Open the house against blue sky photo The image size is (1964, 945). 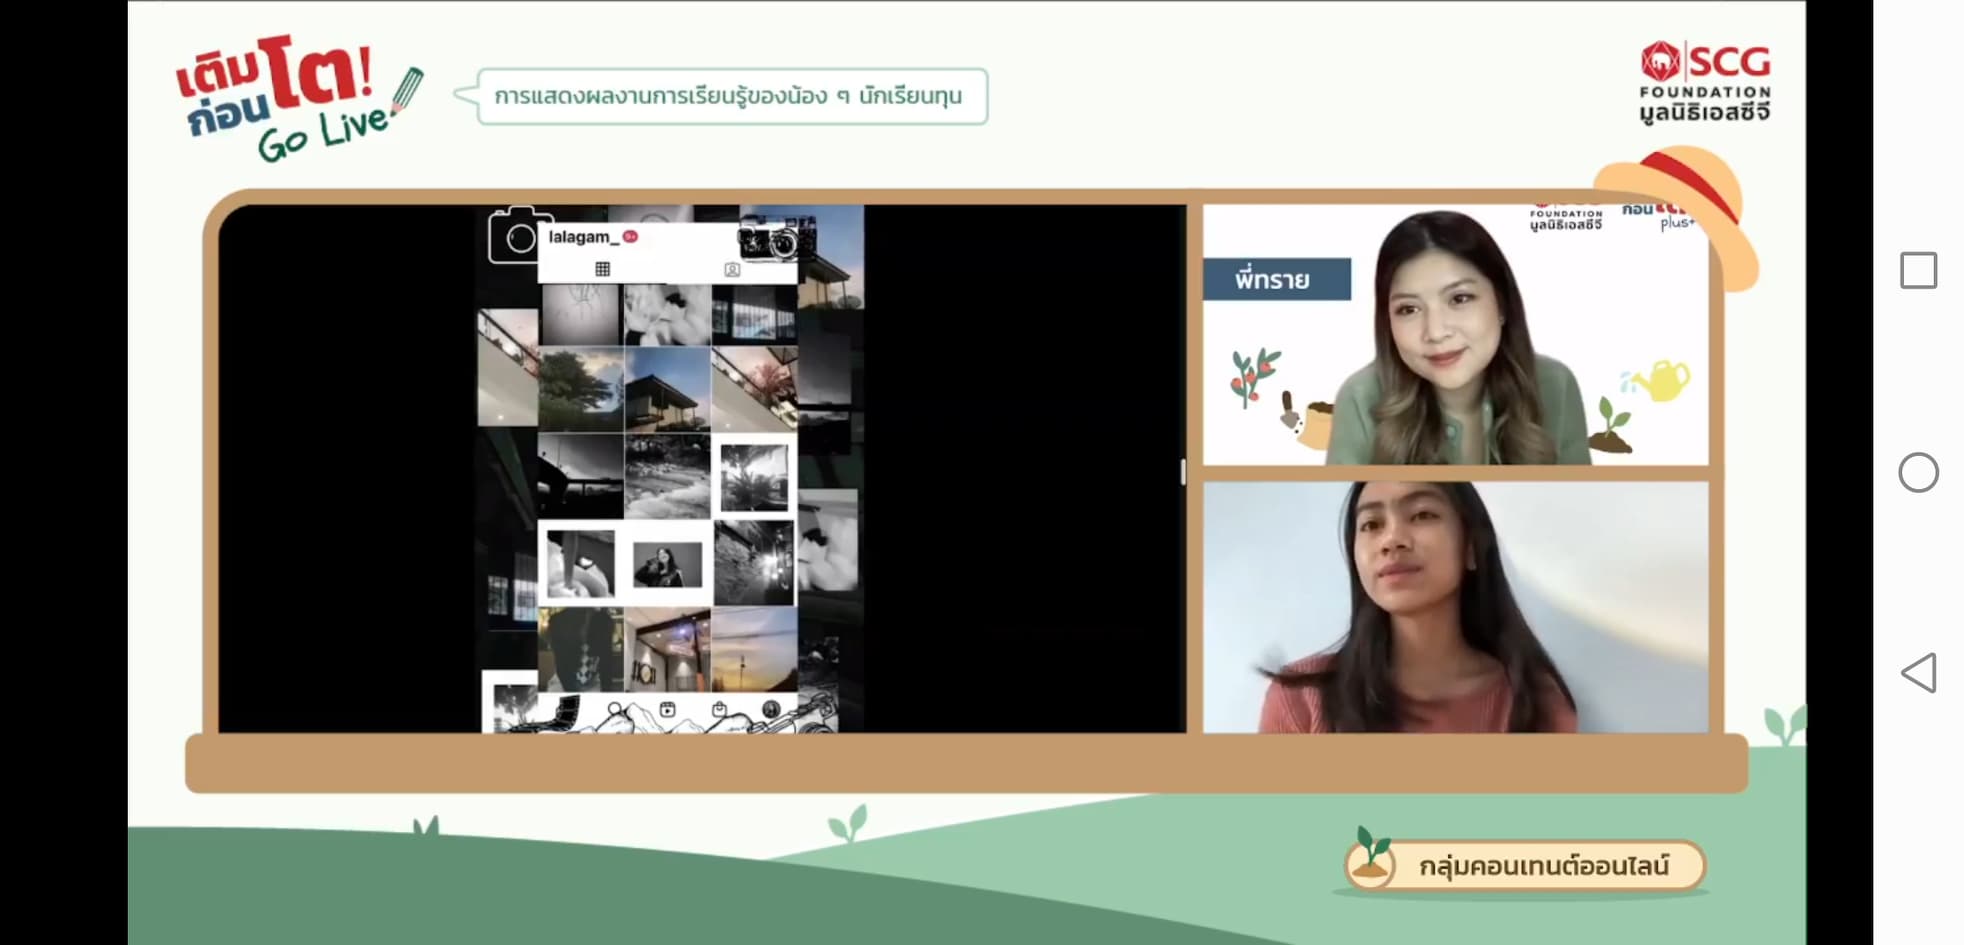[x=667, y=390]
